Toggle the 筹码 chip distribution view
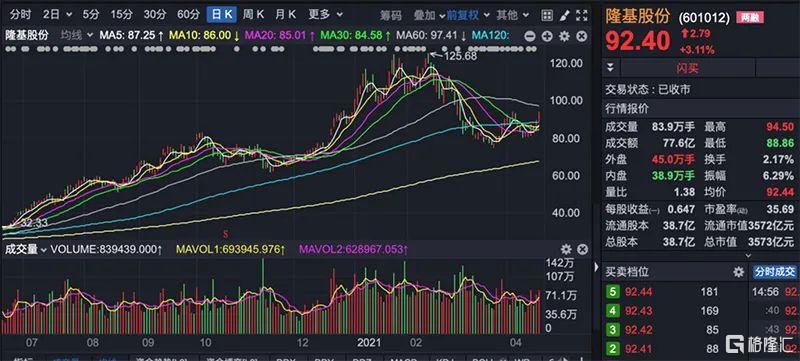The image size is (800, 361). point(391,15)
